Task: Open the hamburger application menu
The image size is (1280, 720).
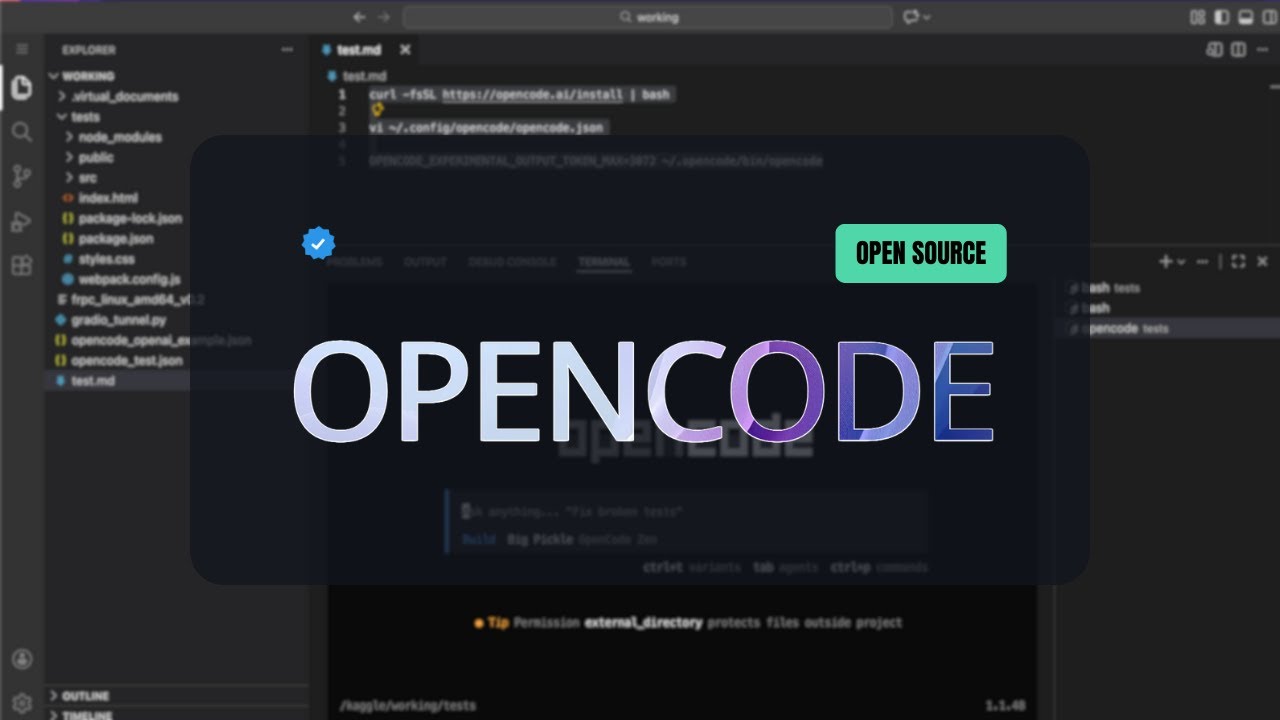Action: (22, 49)
